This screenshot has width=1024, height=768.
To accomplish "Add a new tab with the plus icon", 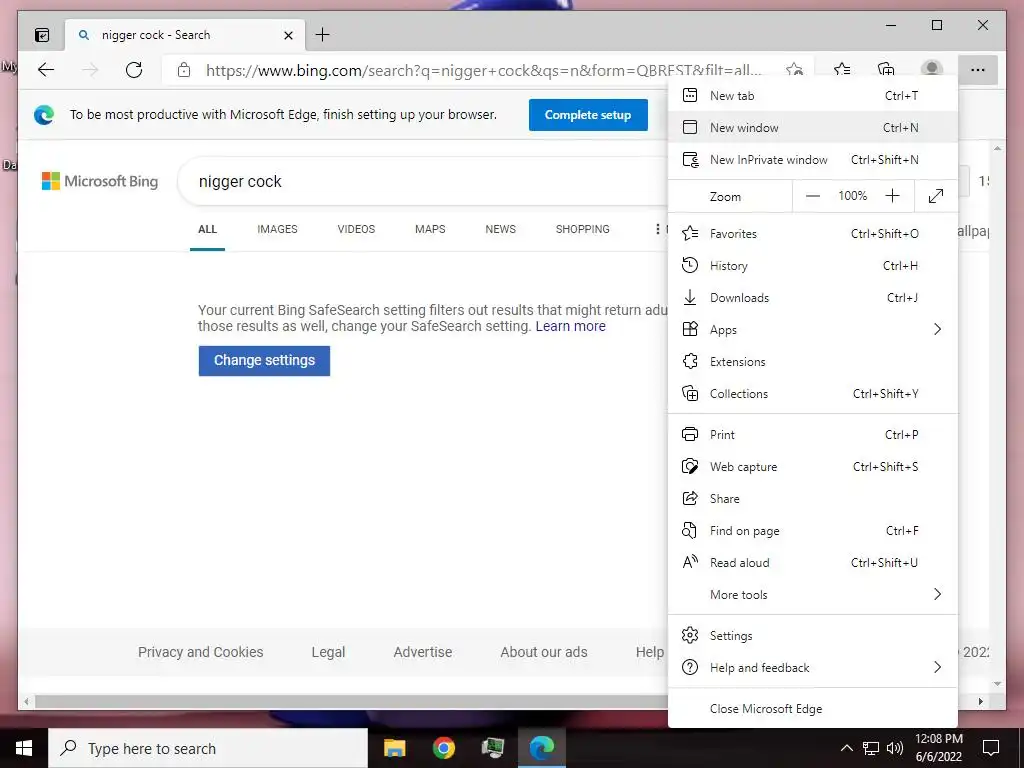I will [x=323, y=35].
